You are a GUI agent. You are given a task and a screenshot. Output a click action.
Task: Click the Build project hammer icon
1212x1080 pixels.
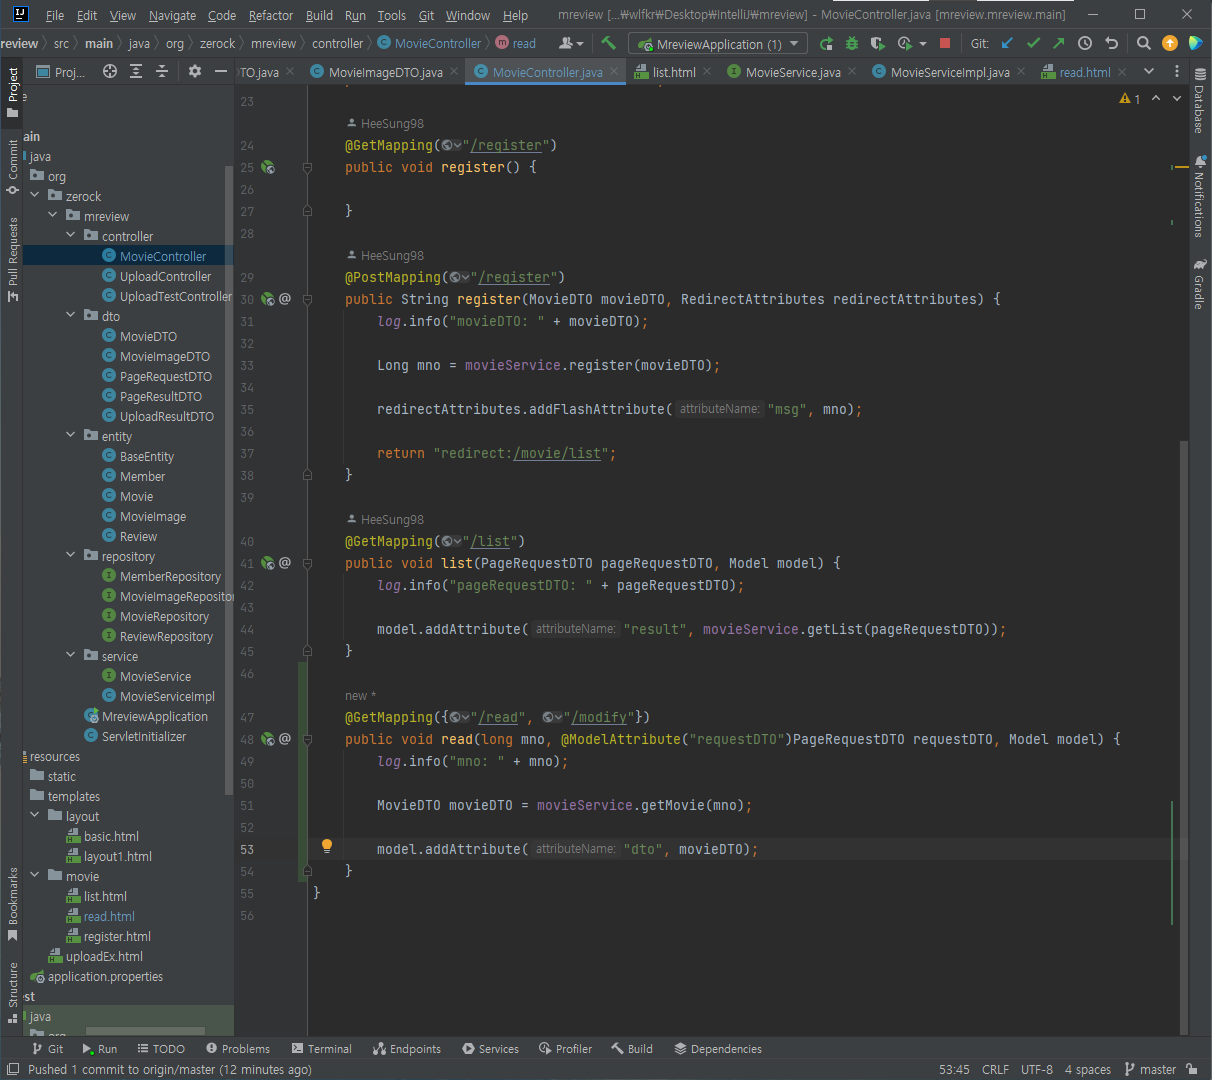[x=608, y=43]
